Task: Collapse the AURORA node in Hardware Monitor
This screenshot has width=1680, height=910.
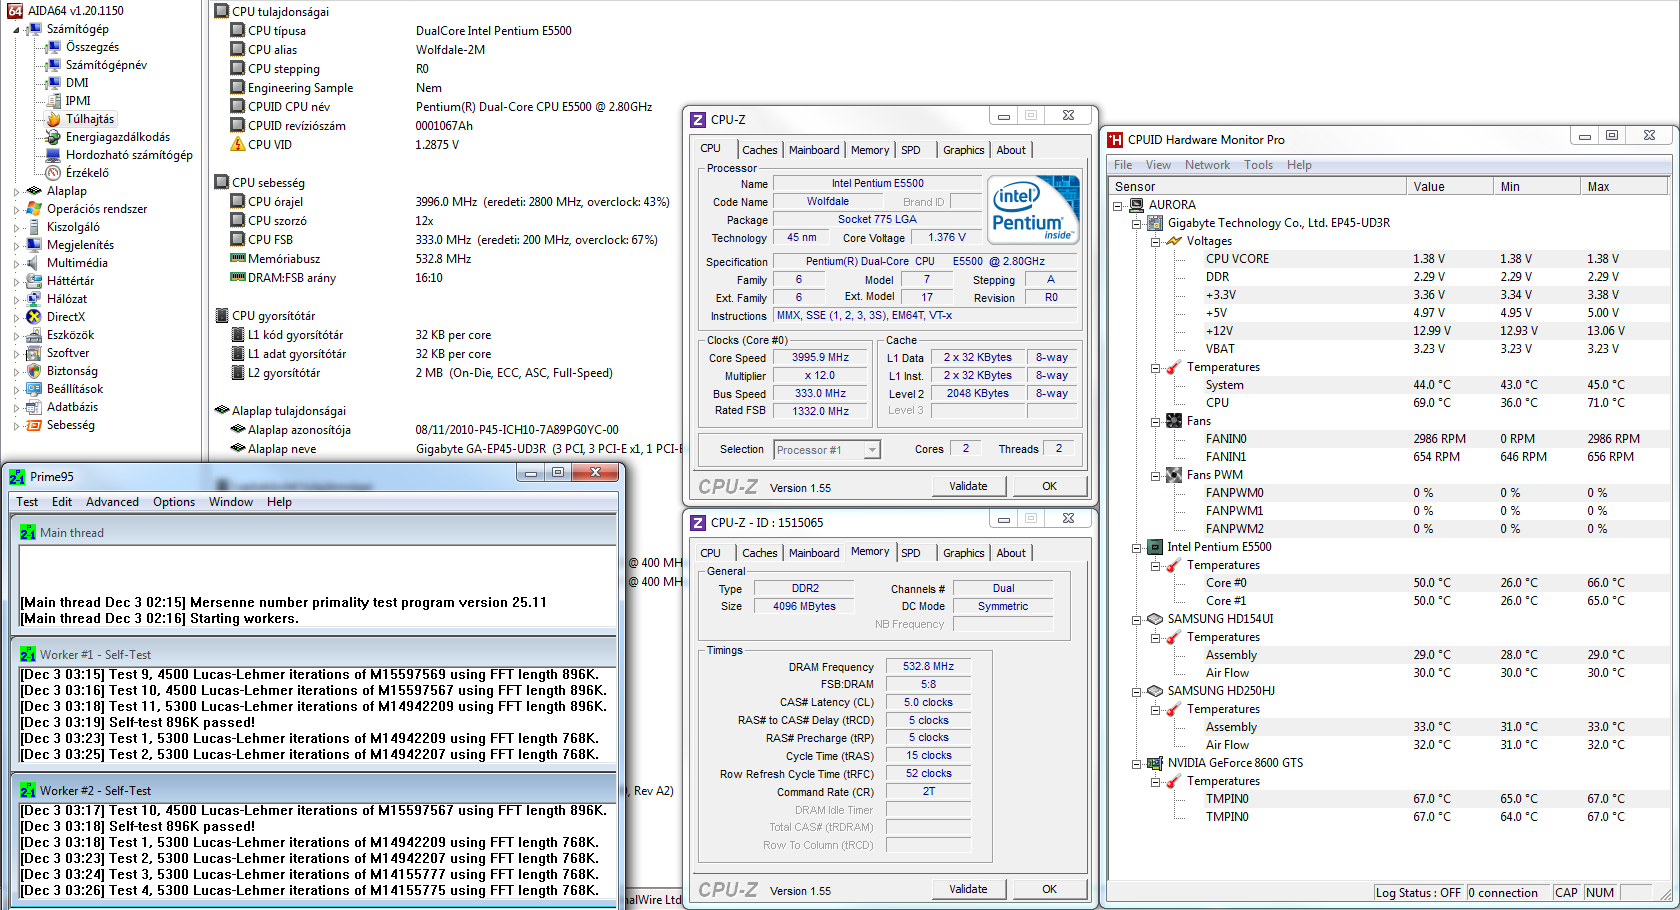Action: (1118, 206)
